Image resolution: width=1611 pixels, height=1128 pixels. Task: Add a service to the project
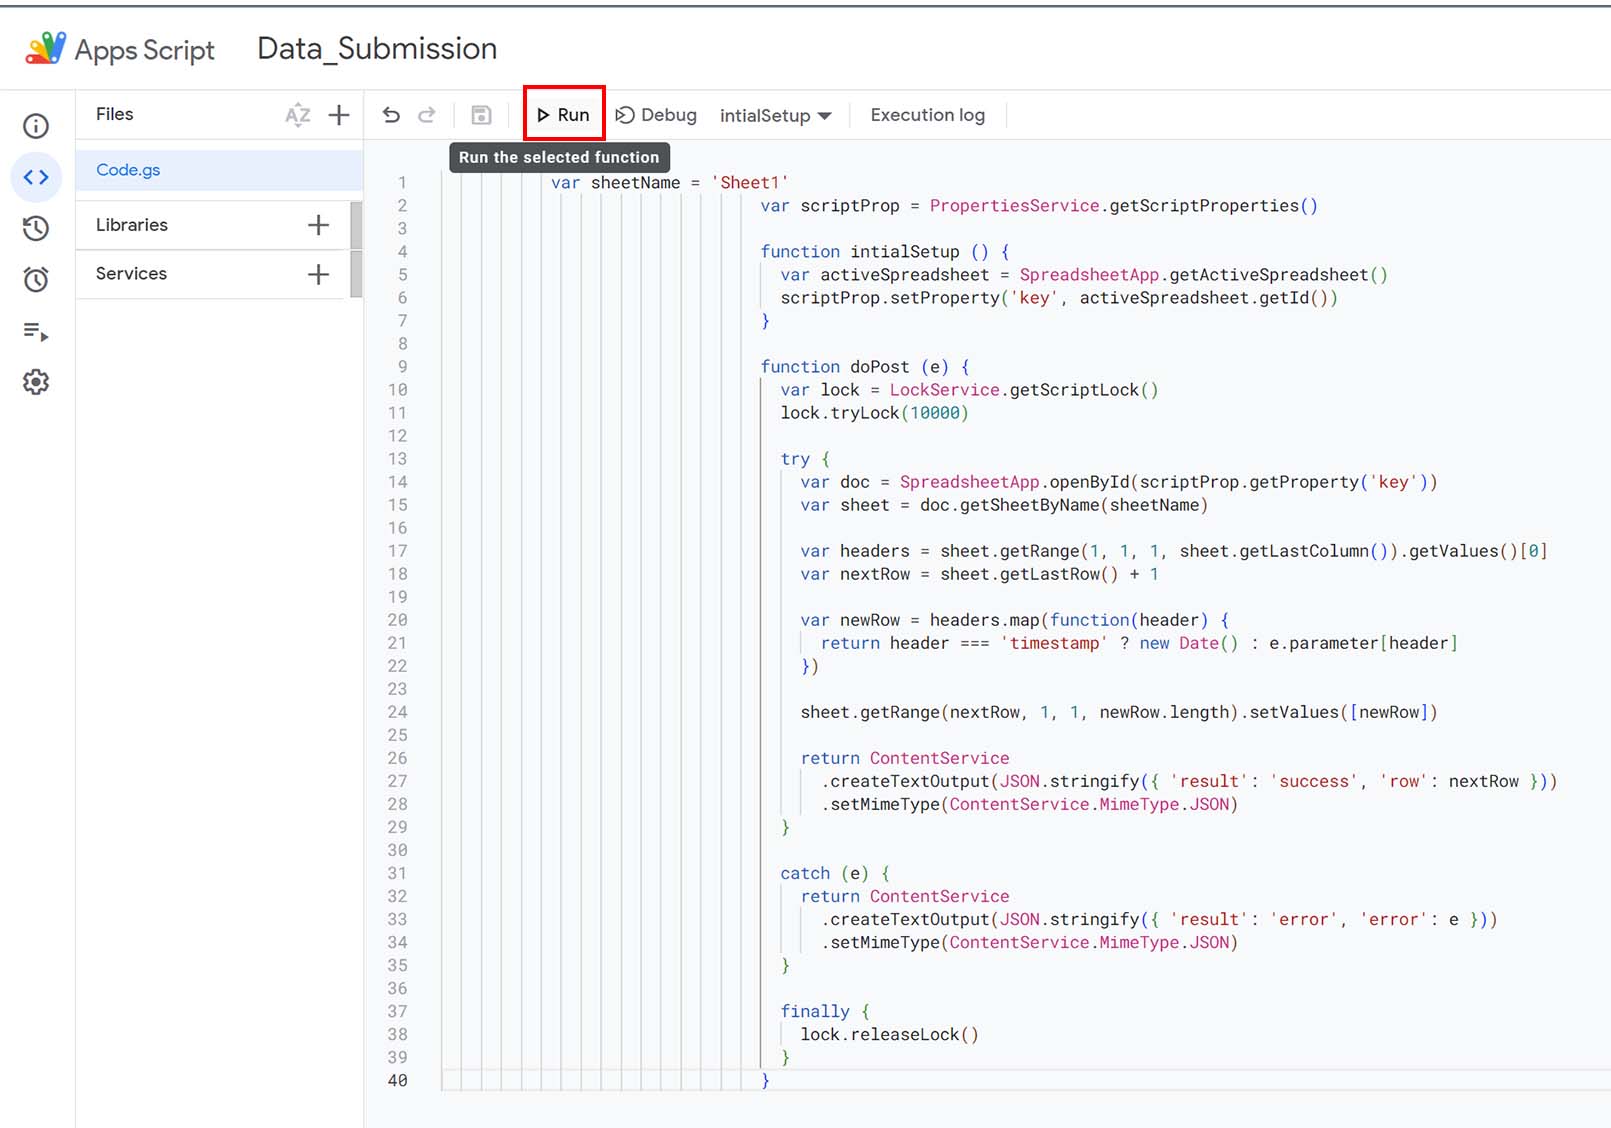[x=318, y=274]
